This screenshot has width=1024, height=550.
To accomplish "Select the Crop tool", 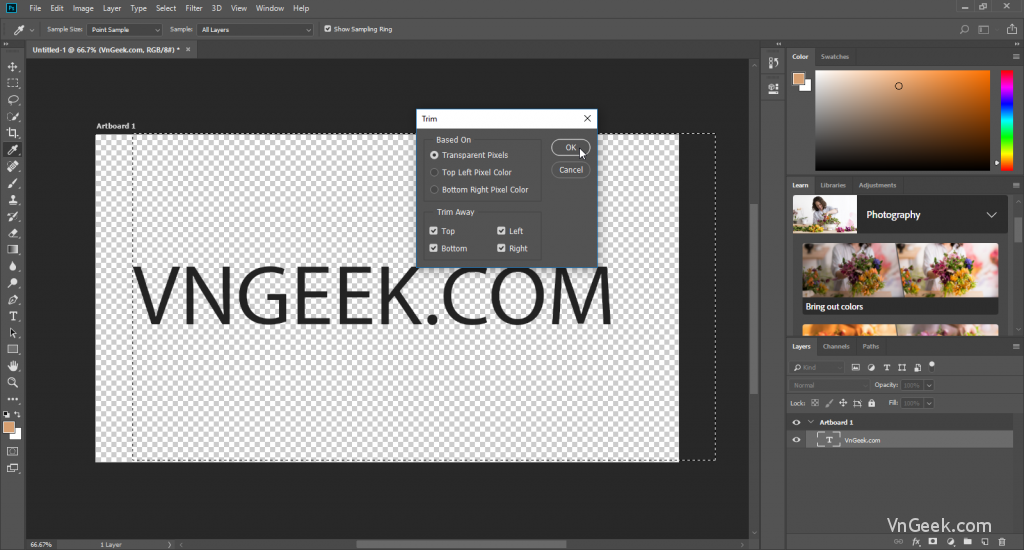I will (12, 133).
